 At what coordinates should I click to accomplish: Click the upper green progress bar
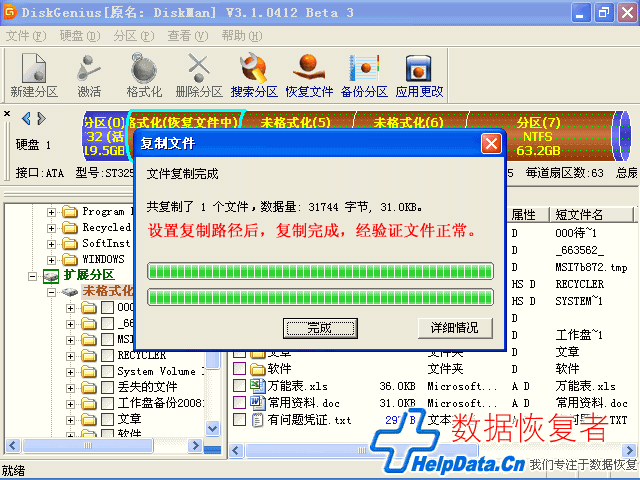click(x=320, y=271)
